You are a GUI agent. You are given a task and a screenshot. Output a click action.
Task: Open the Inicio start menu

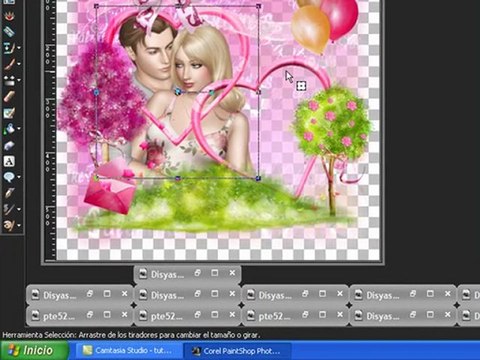tap(34, 350)
